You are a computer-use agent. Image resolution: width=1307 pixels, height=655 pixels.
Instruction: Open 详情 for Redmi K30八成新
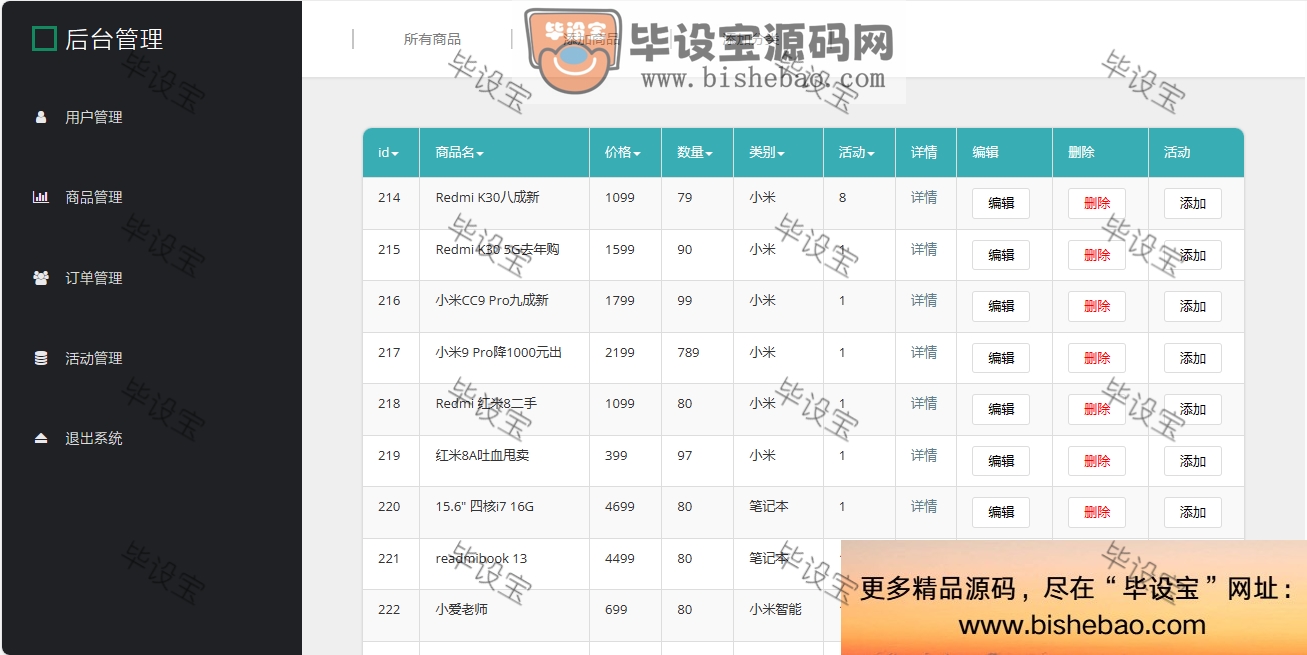click(924, 197)
